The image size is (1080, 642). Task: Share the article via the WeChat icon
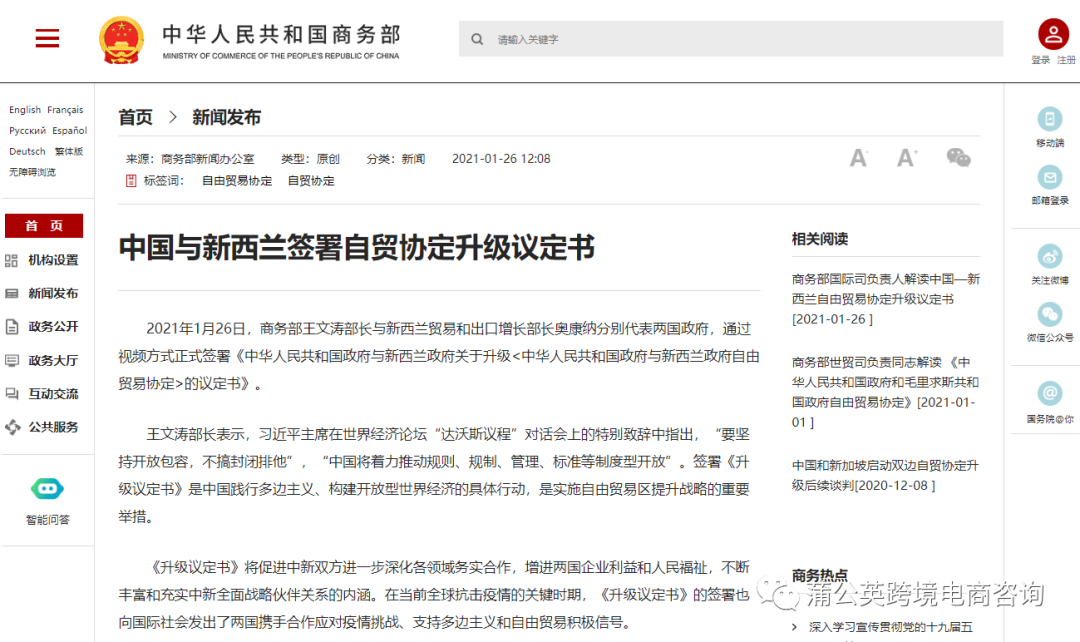pyautogui.click(x=958, y=157)
